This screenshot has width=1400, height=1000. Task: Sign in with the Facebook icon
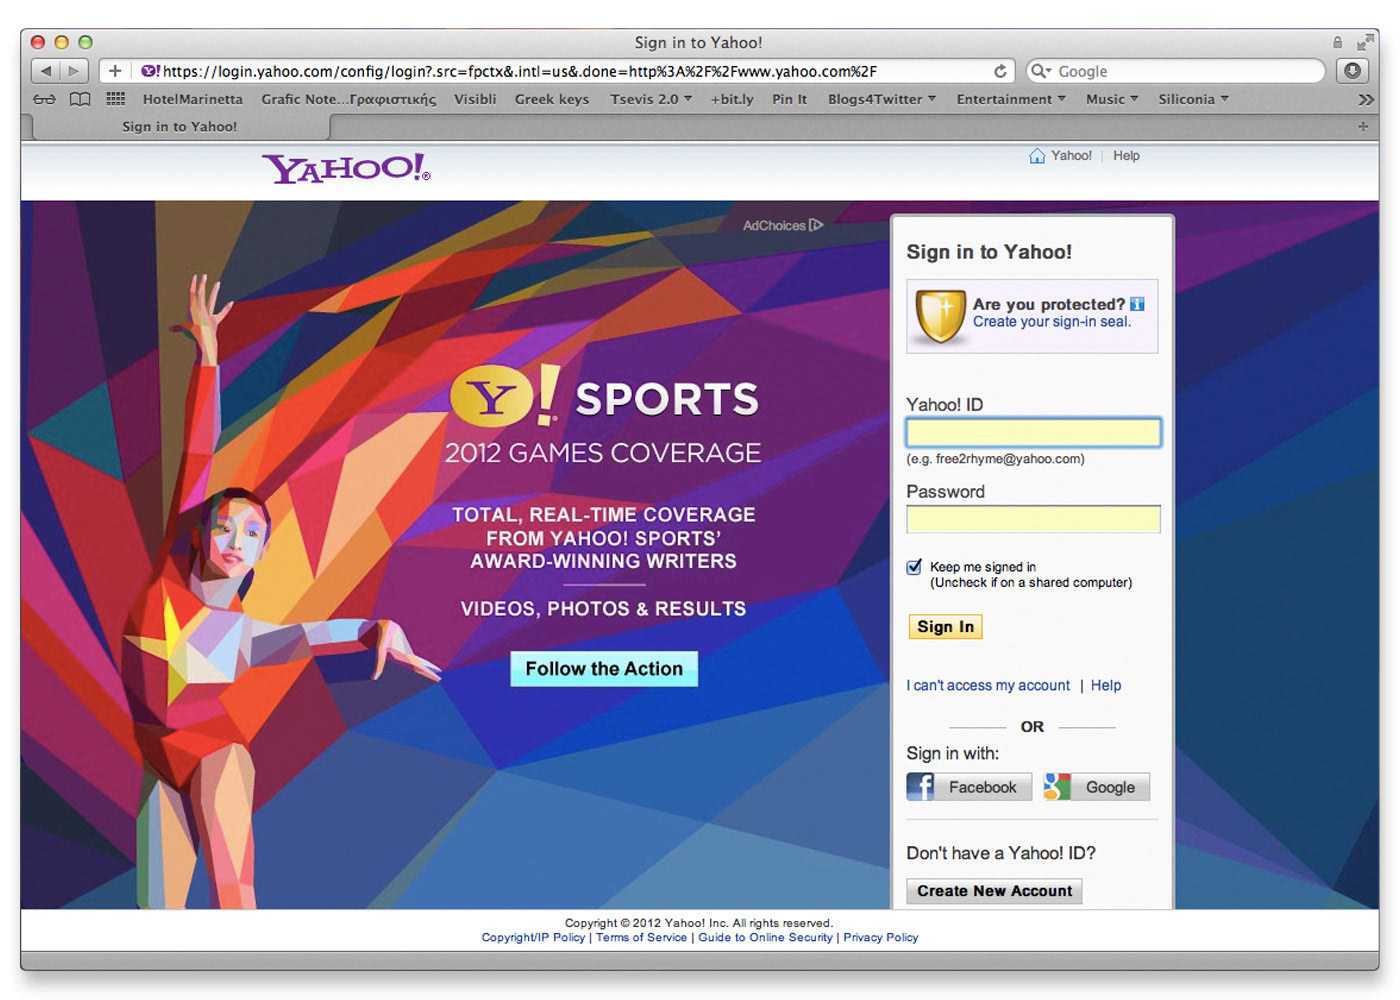(x=919, y=786)
